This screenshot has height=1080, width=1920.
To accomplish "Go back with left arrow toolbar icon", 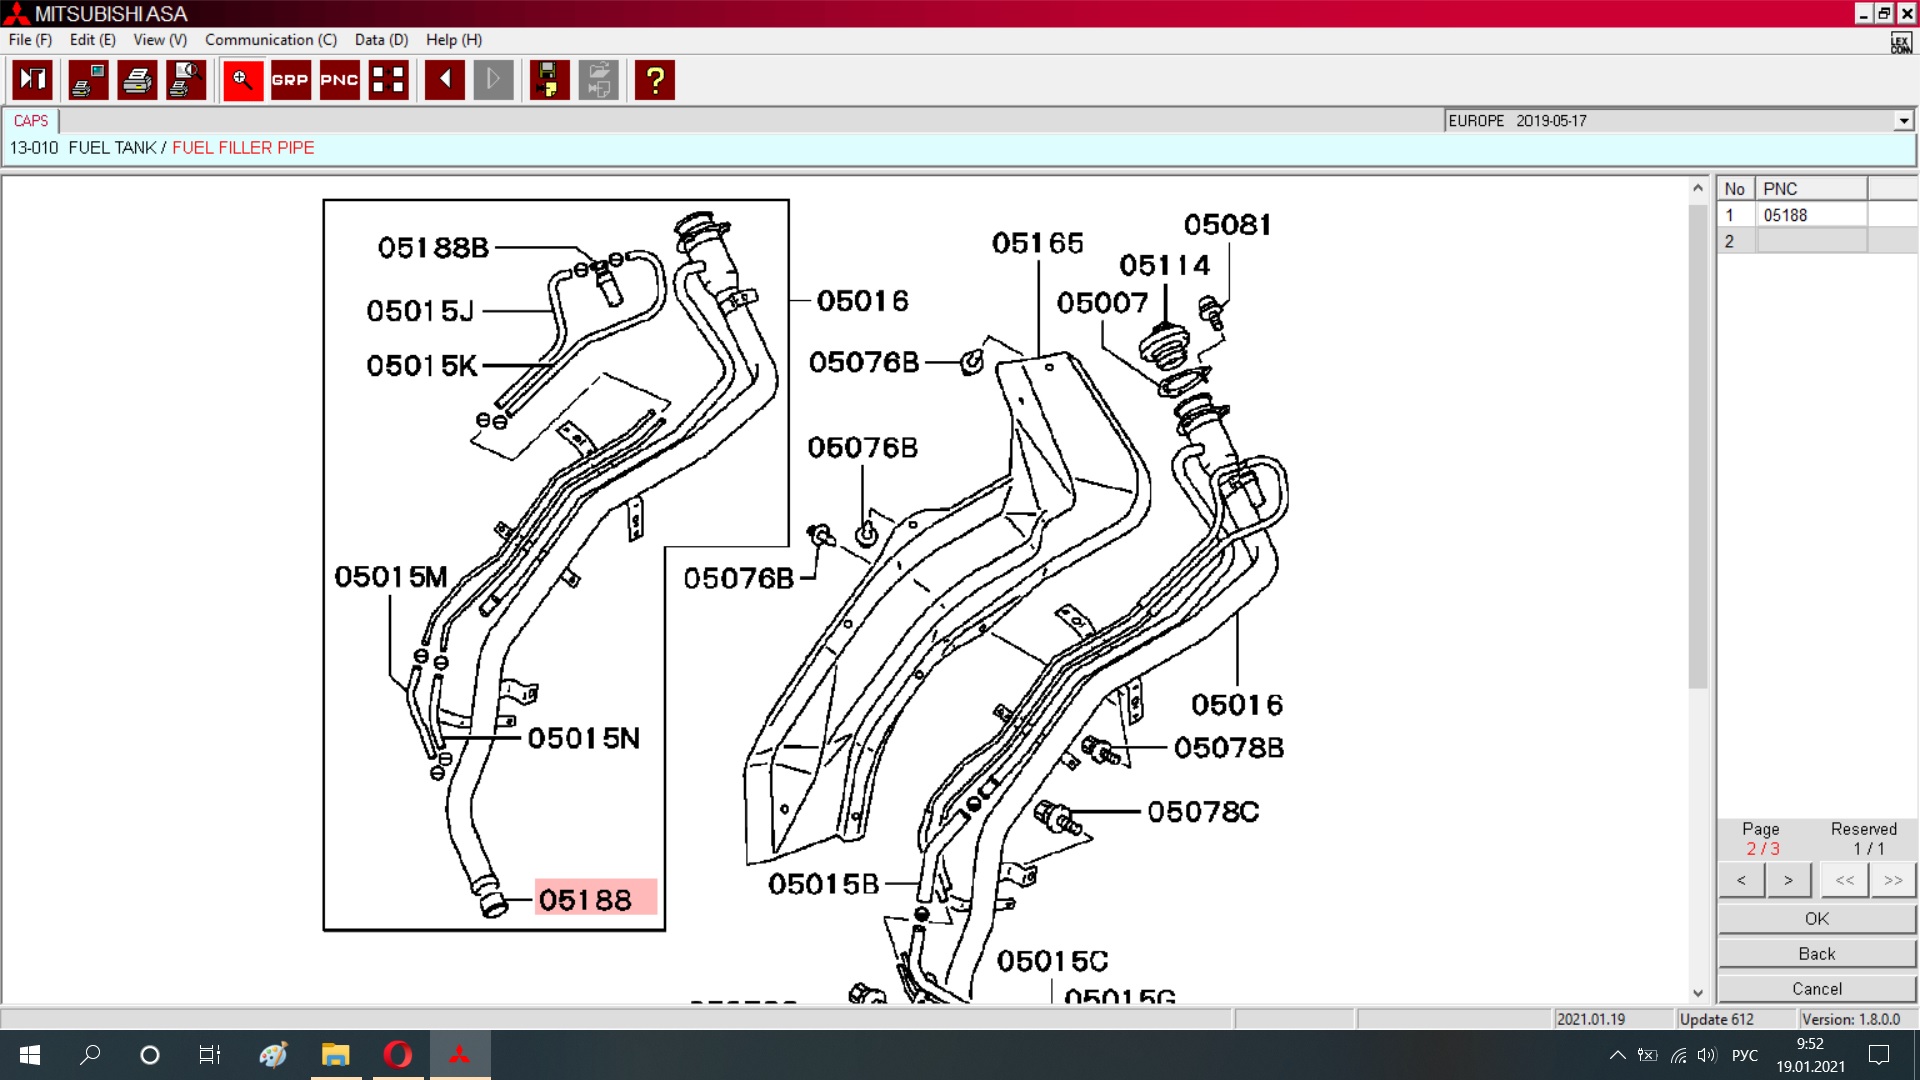I will coord(444,80).
